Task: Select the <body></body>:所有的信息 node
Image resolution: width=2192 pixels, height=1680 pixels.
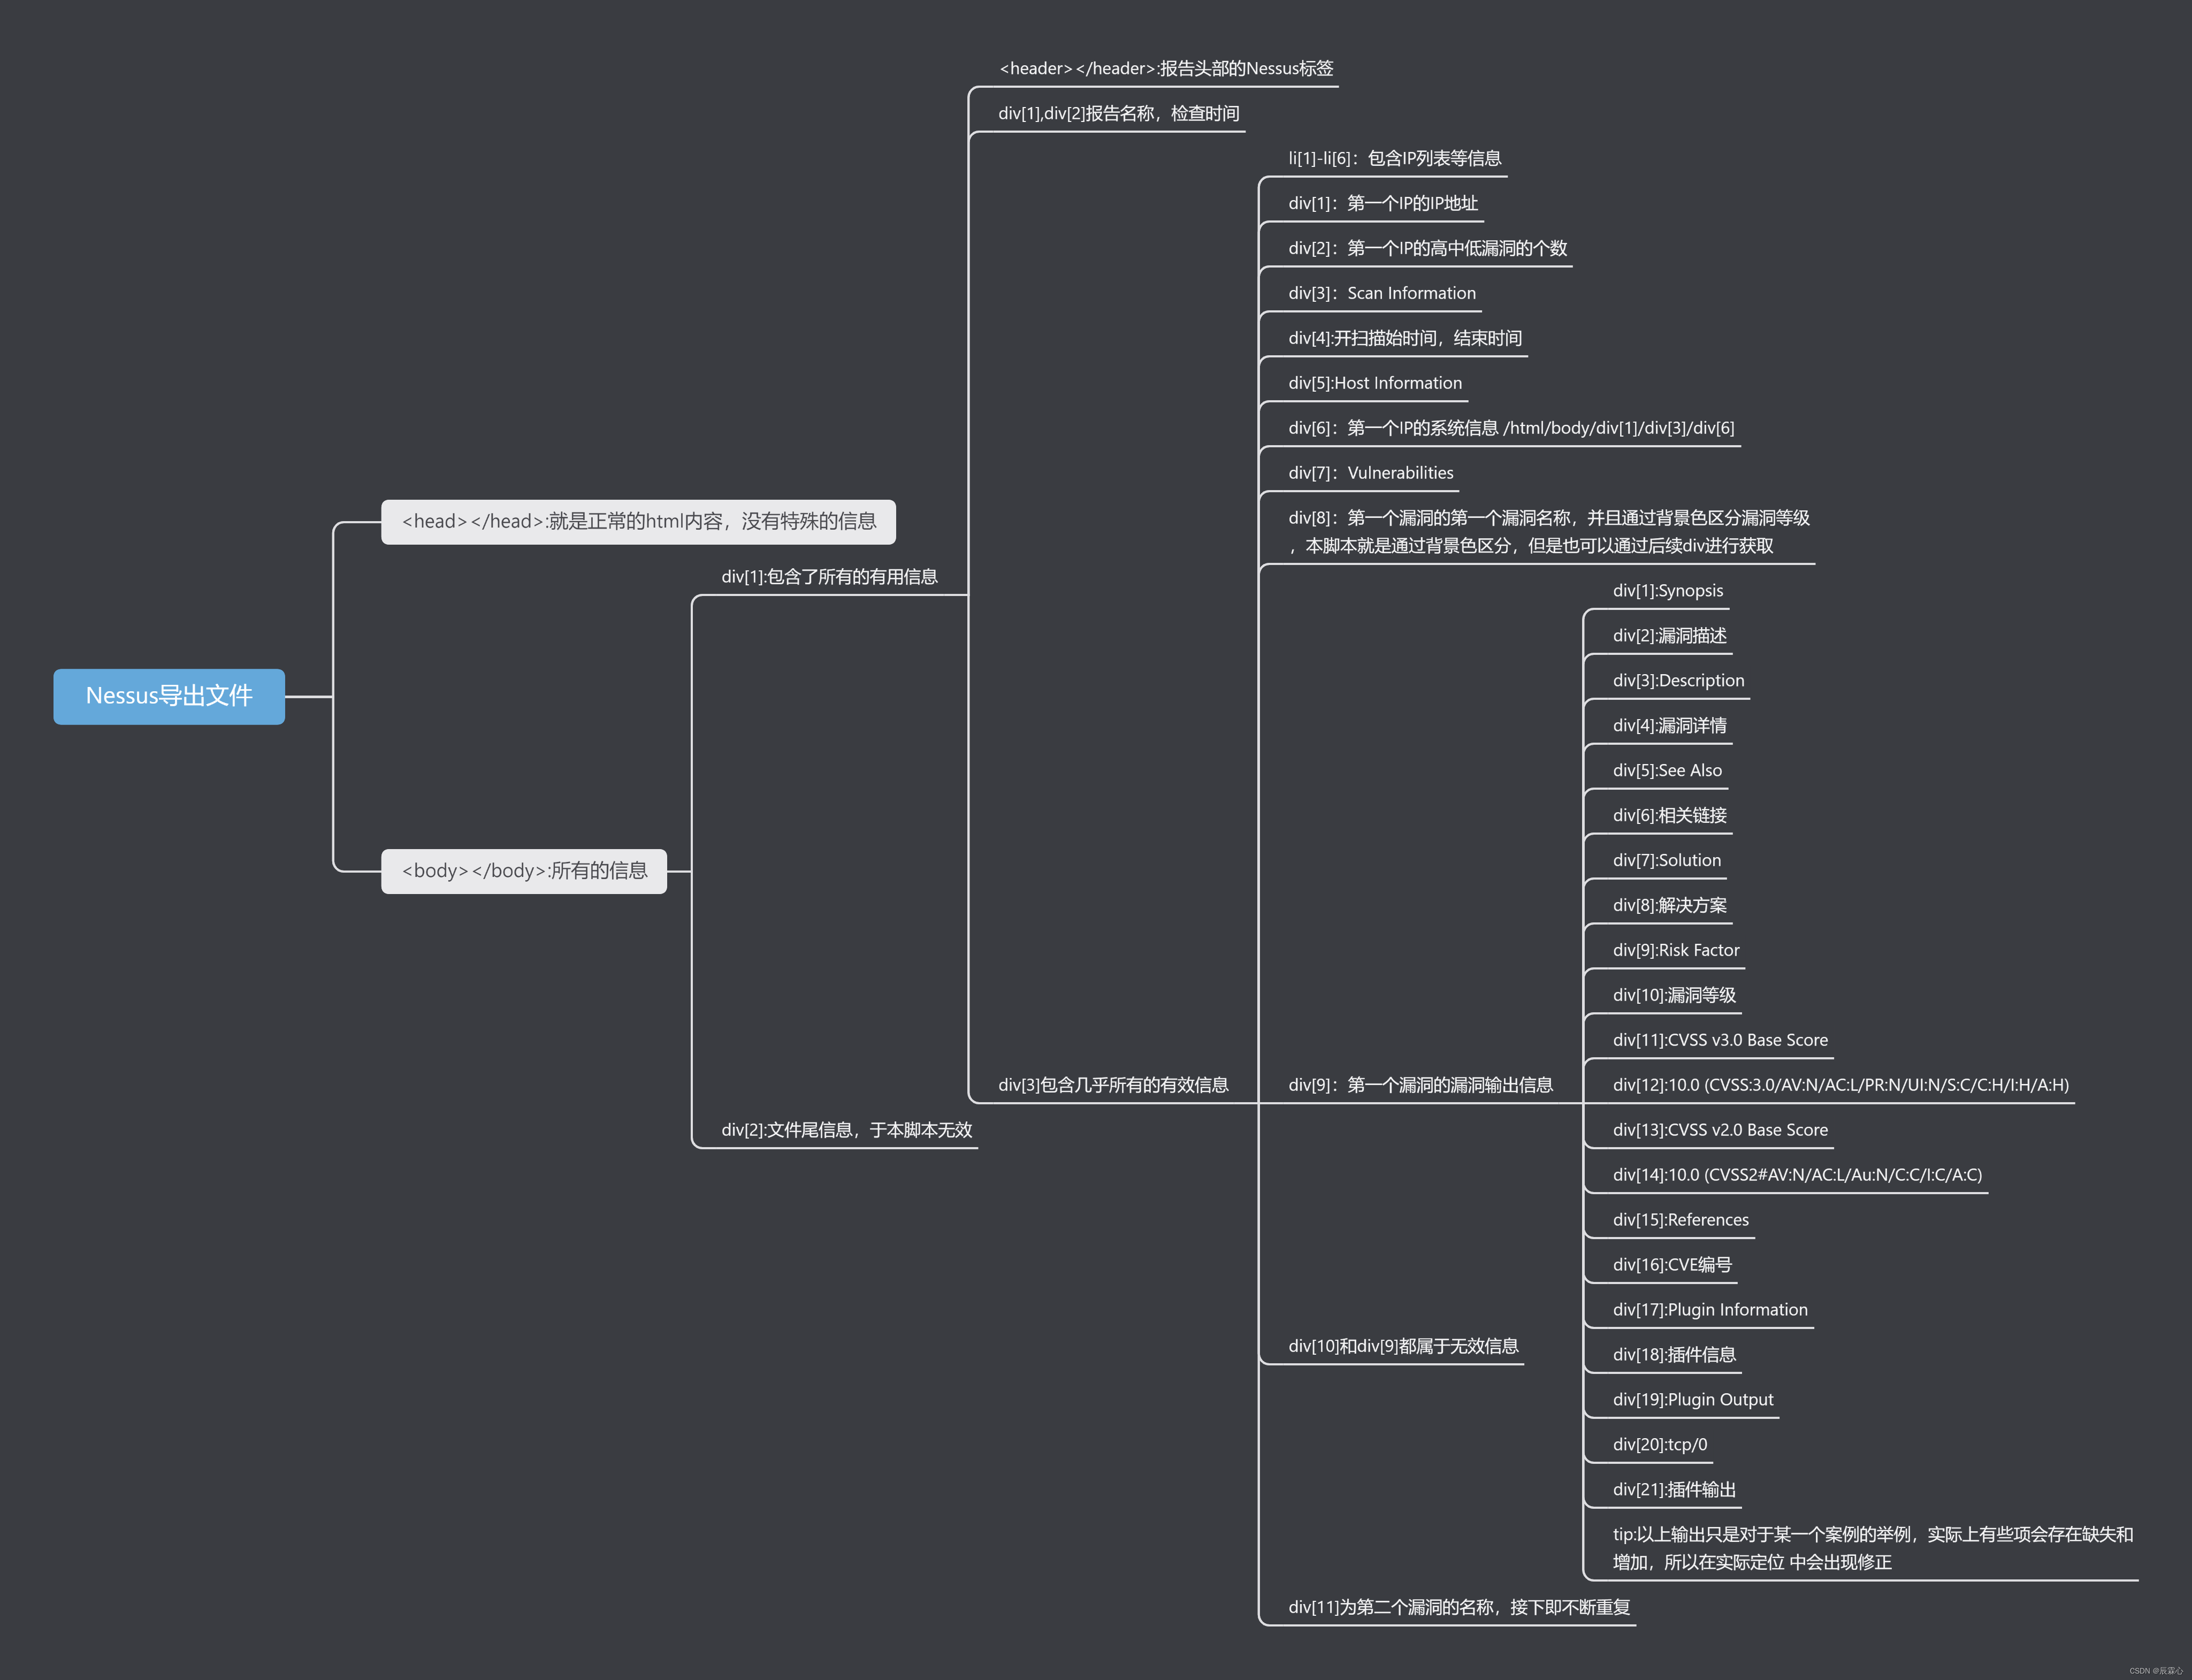Action: 524,871
